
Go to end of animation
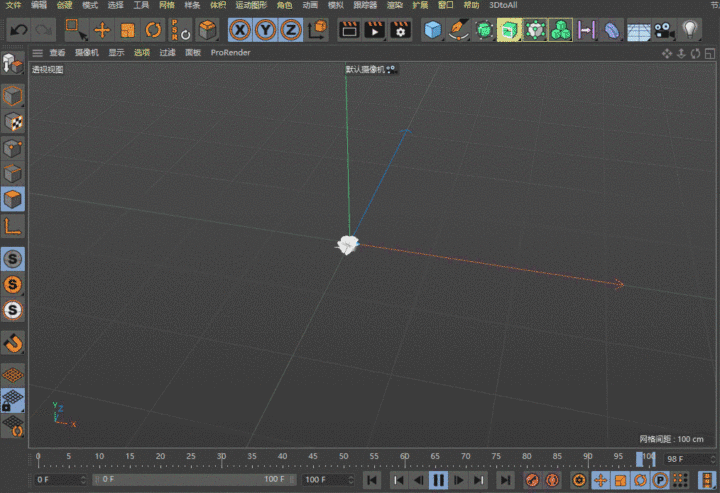[x=505, y=480]
